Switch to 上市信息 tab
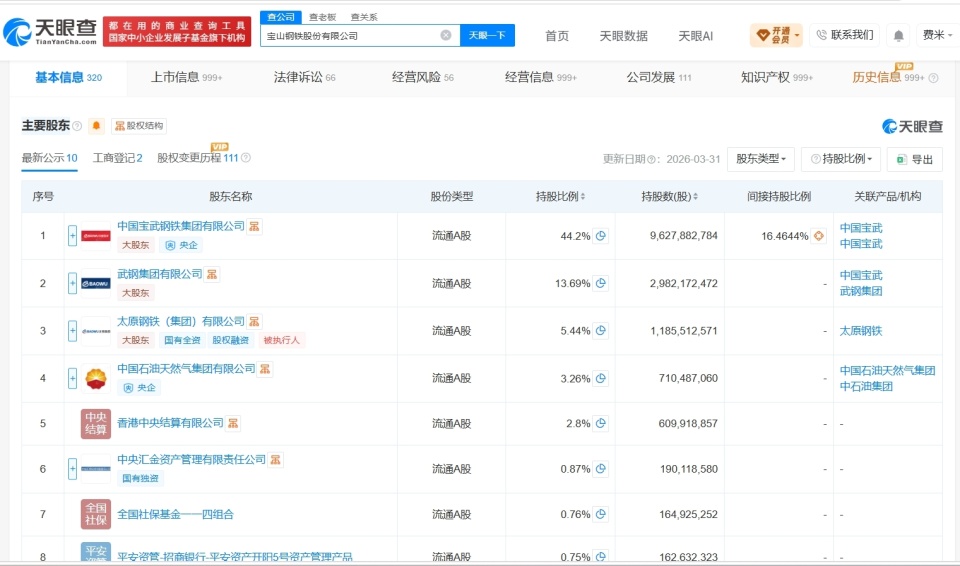Image resolution: width=960 pixels, height=566 pixels. pyautogui.click(x=186, y=77)
